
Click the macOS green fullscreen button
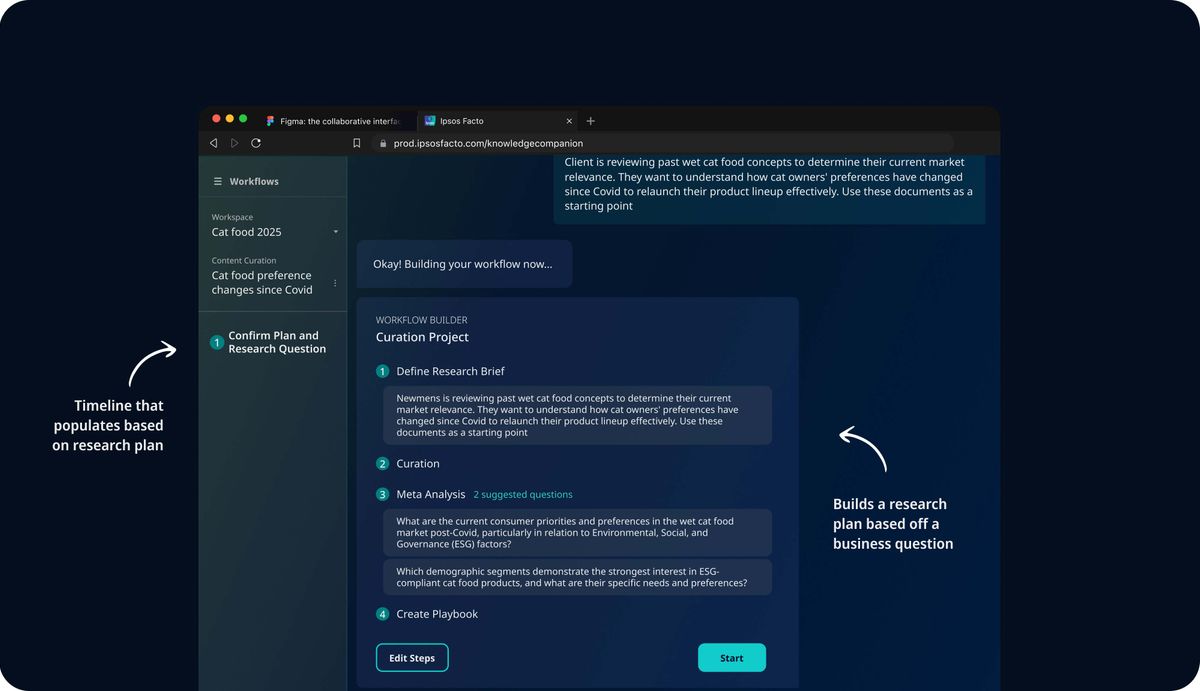[243, 119]
